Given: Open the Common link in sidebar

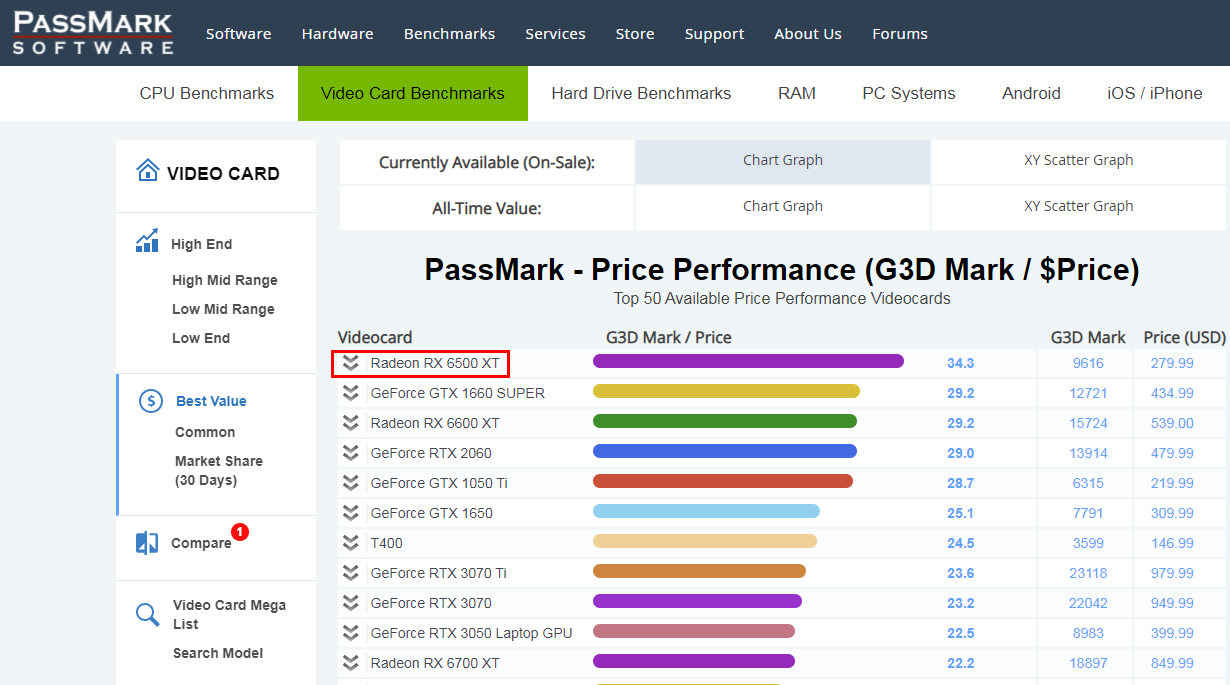Looking at the screenshot, I should pos(205,432).
